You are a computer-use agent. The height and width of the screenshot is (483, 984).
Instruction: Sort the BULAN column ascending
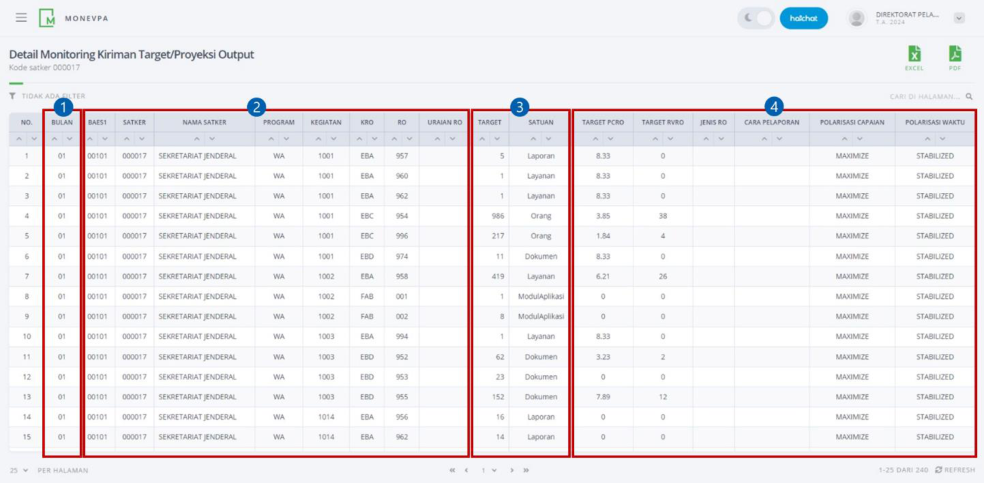[55, 139]
